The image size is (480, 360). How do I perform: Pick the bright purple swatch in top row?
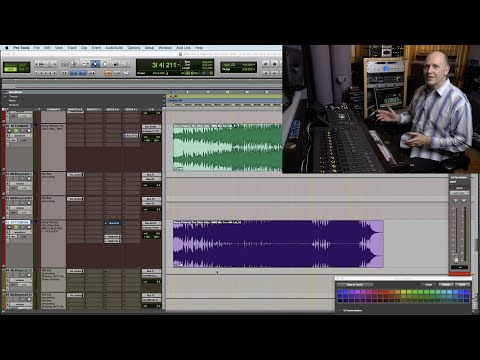pos(357,292)
